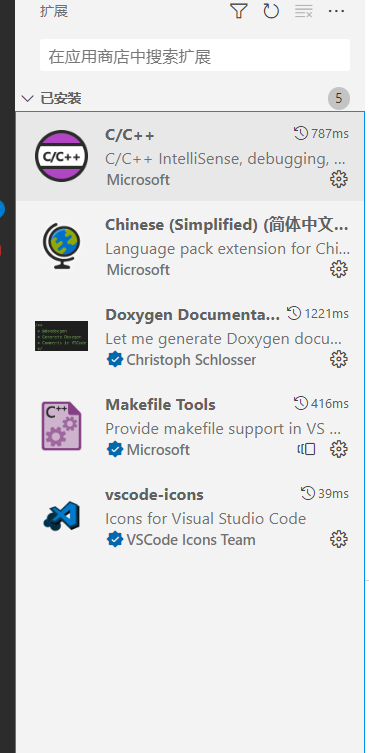Click the installed count badge showing 5
369x753 pixels.
pyautogui.click(x=339, y=98)
